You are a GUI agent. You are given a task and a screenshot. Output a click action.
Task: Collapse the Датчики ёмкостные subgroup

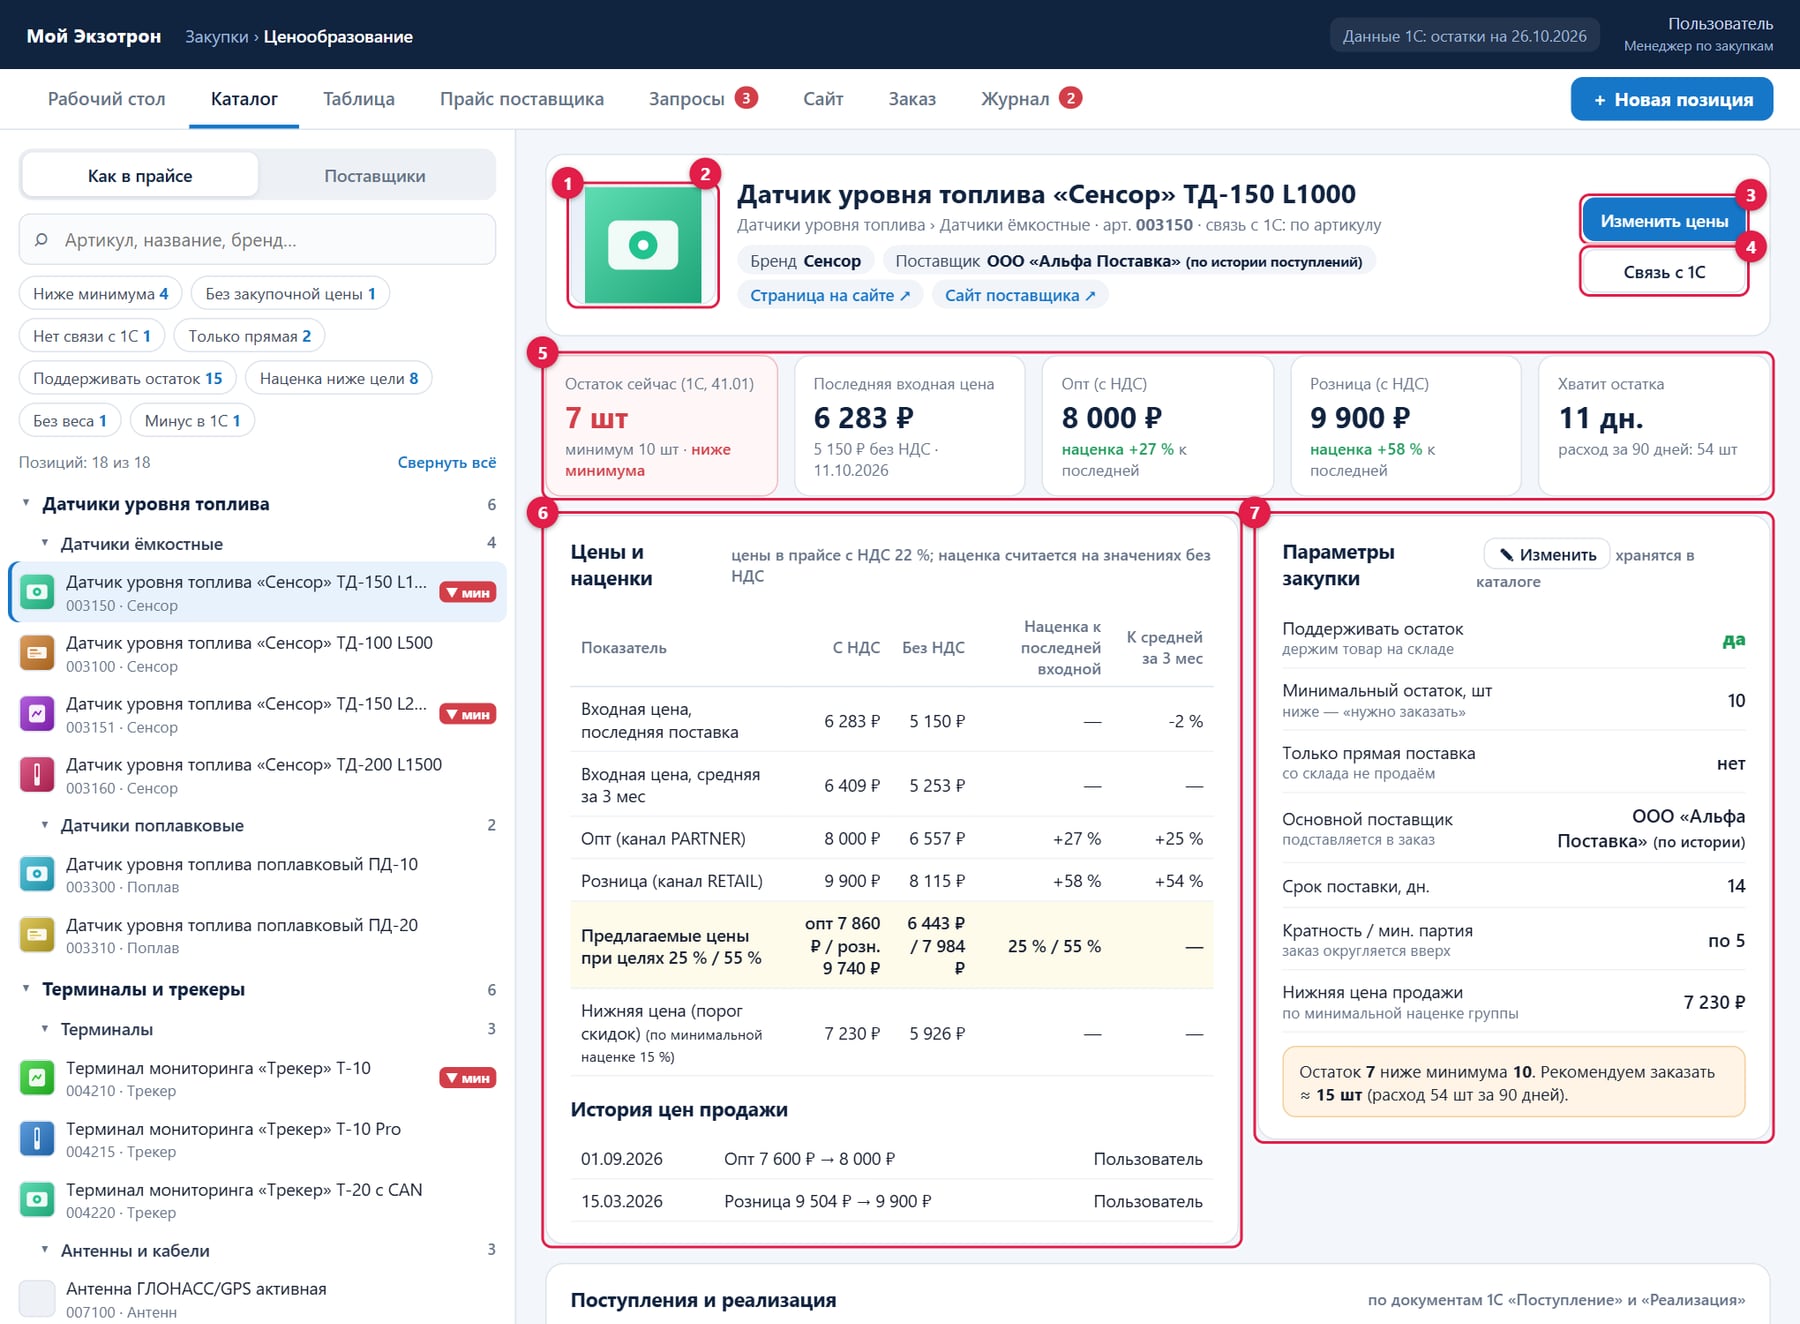tap(44, 543)
